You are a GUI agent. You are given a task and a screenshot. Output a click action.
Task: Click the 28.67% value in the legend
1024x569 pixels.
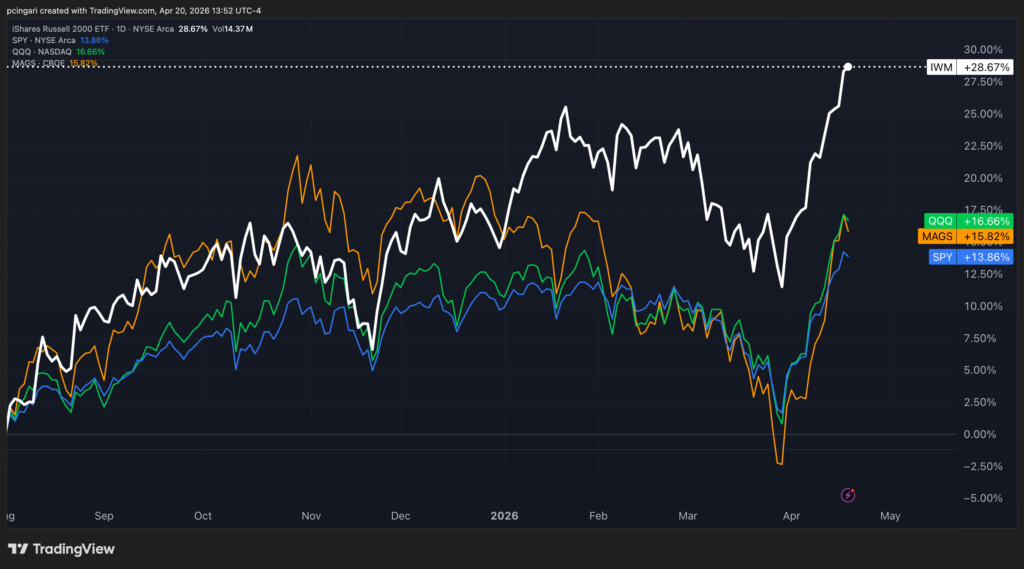pyautogui.click(x=193, y=29)
